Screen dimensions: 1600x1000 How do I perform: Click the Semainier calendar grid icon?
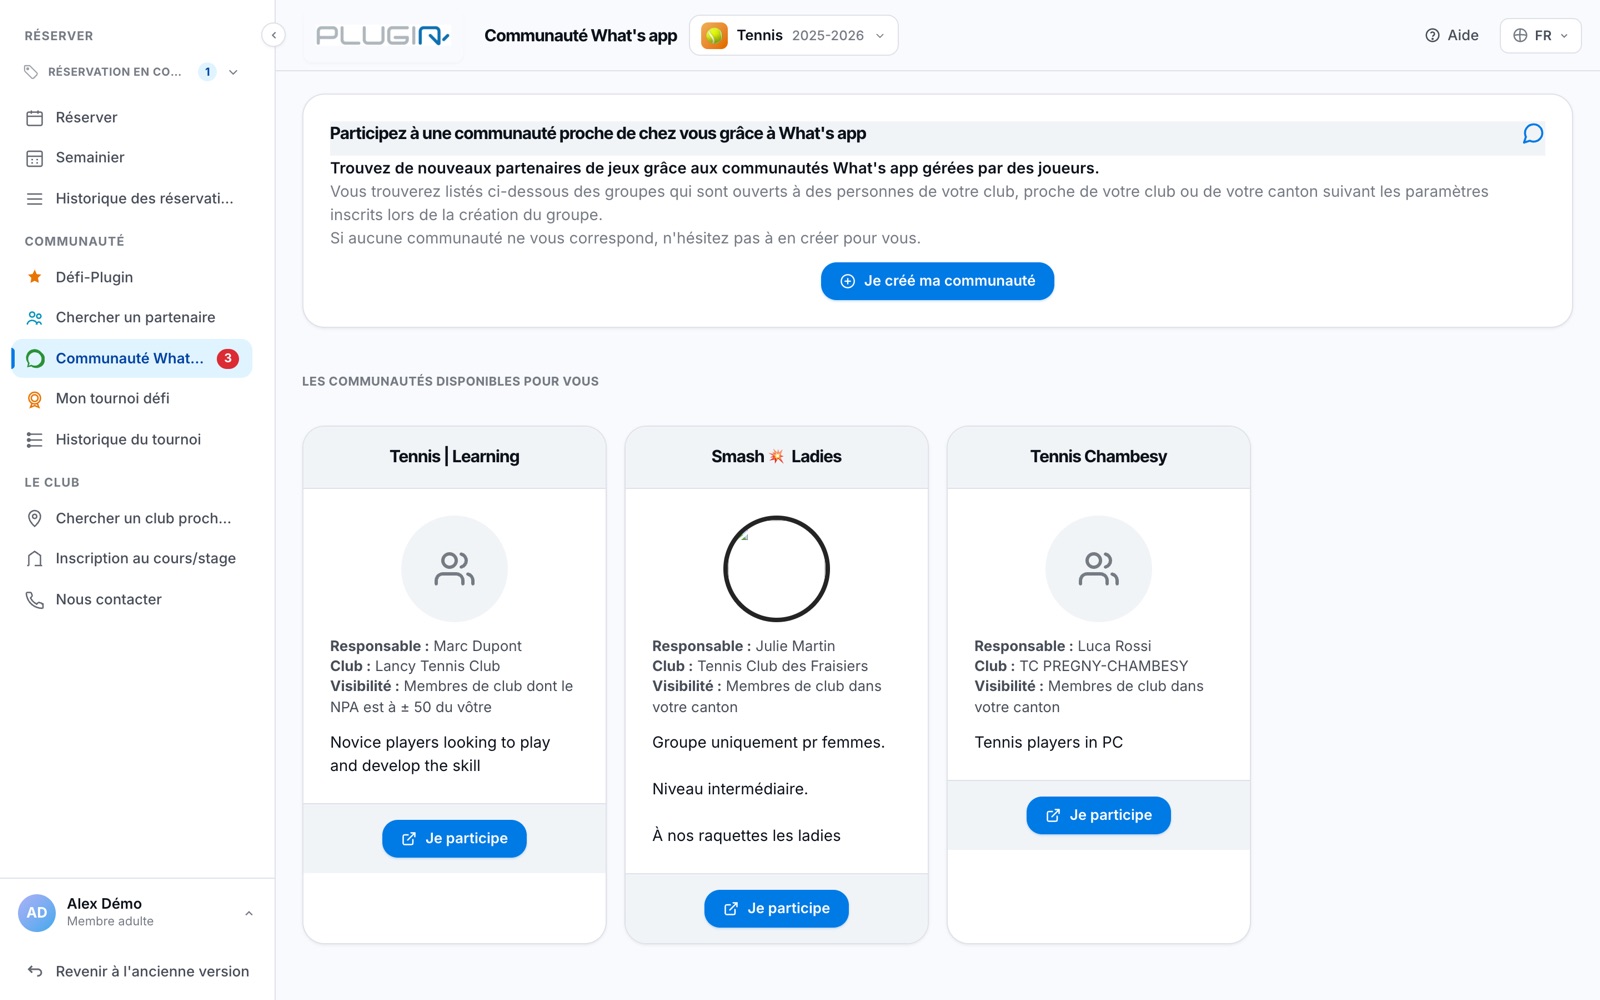[x=35, y=158]
